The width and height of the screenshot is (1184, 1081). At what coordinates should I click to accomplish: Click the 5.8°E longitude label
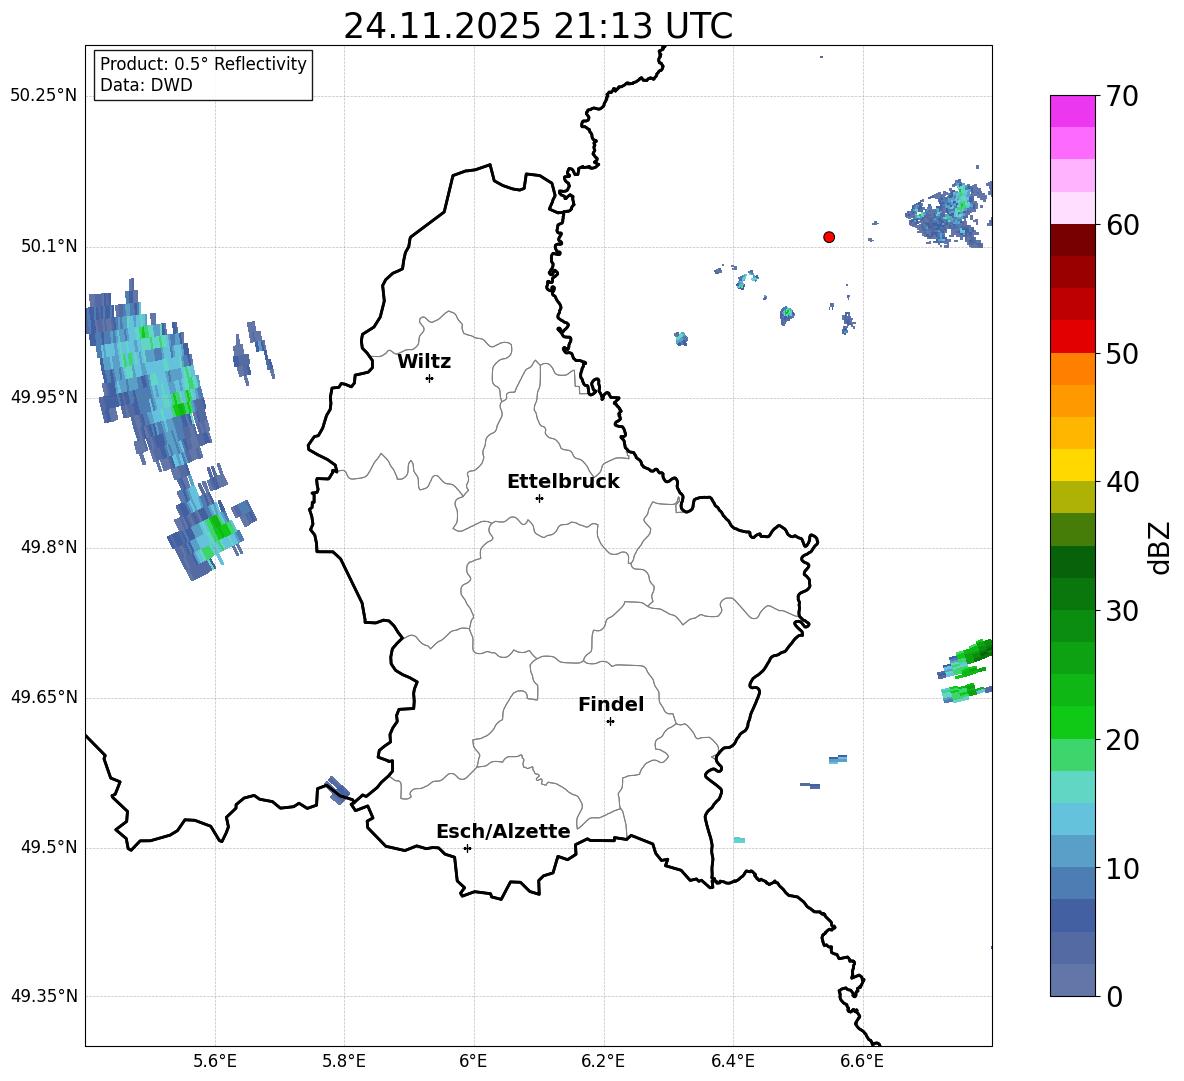tap(344, 1062)
